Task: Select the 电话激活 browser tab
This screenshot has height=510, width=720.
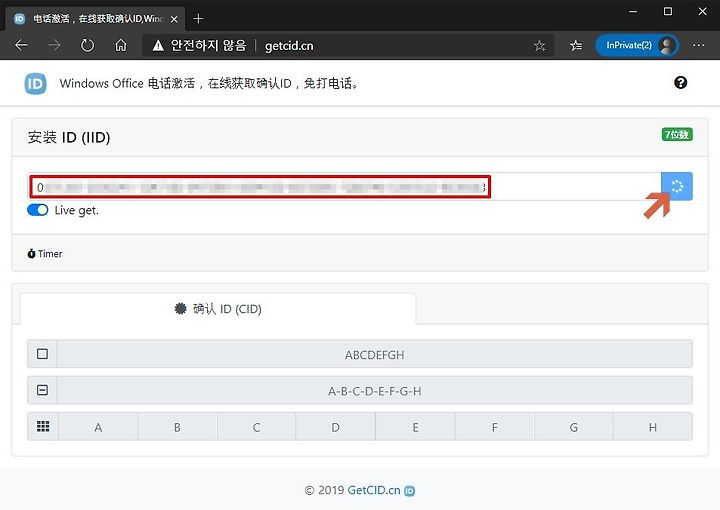Action: (x=94, y=19)
